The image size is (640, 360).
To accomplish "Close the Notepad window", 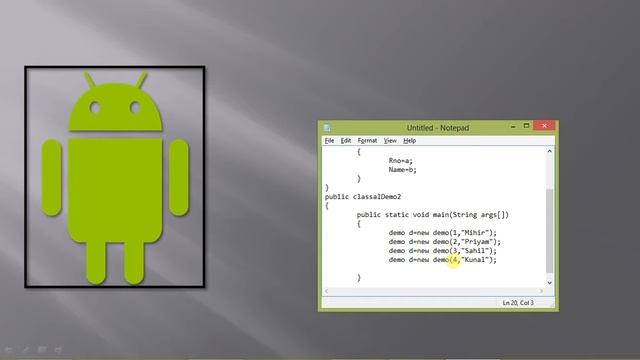I will pos(544,126).
